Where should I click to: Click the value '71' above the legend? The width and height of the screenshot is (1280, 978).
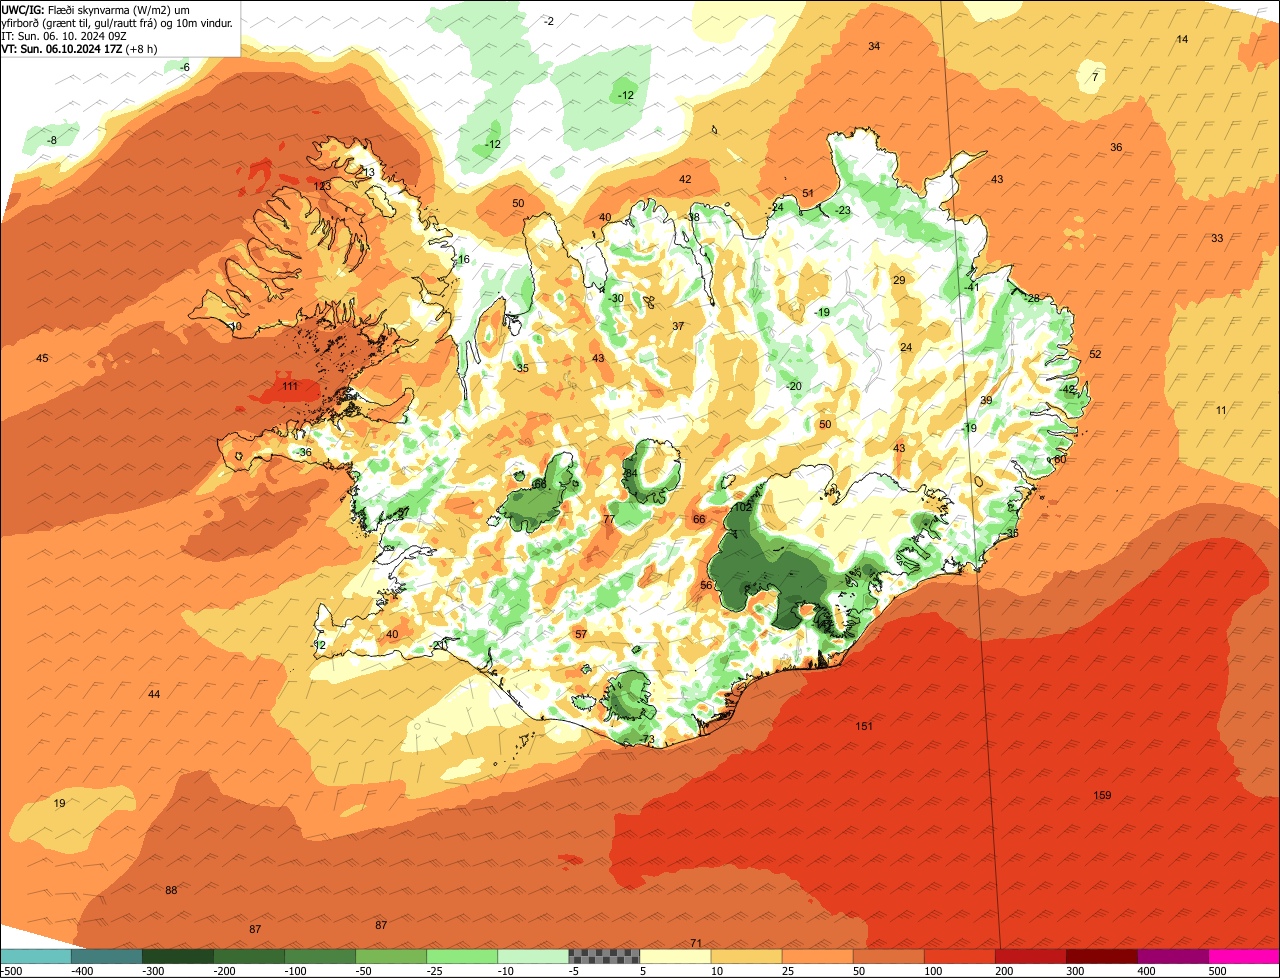(x=696, y=943)
